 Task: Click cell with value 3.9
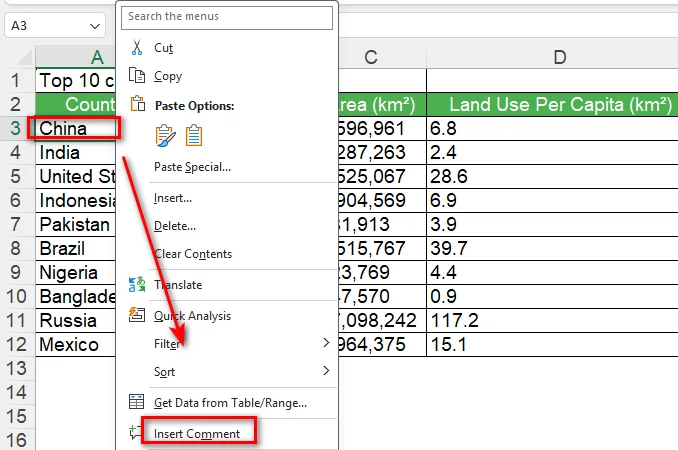point(552,224)
